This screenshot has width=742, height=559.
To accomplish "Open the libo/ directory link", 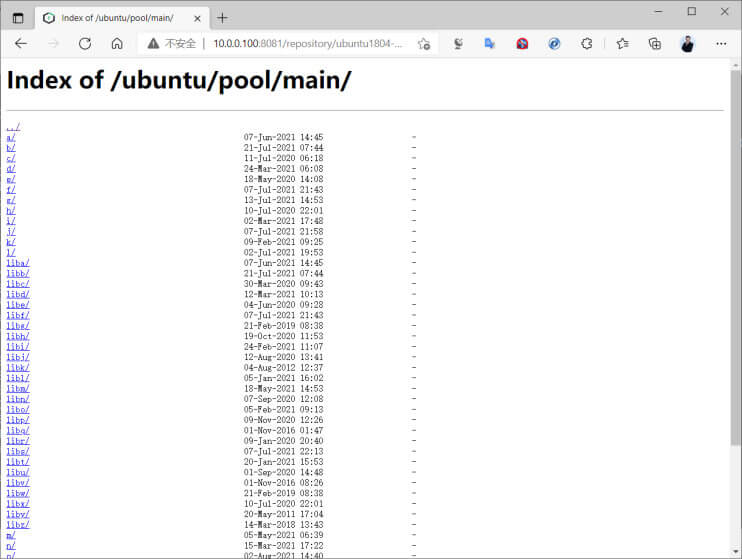I will (18, 409).
